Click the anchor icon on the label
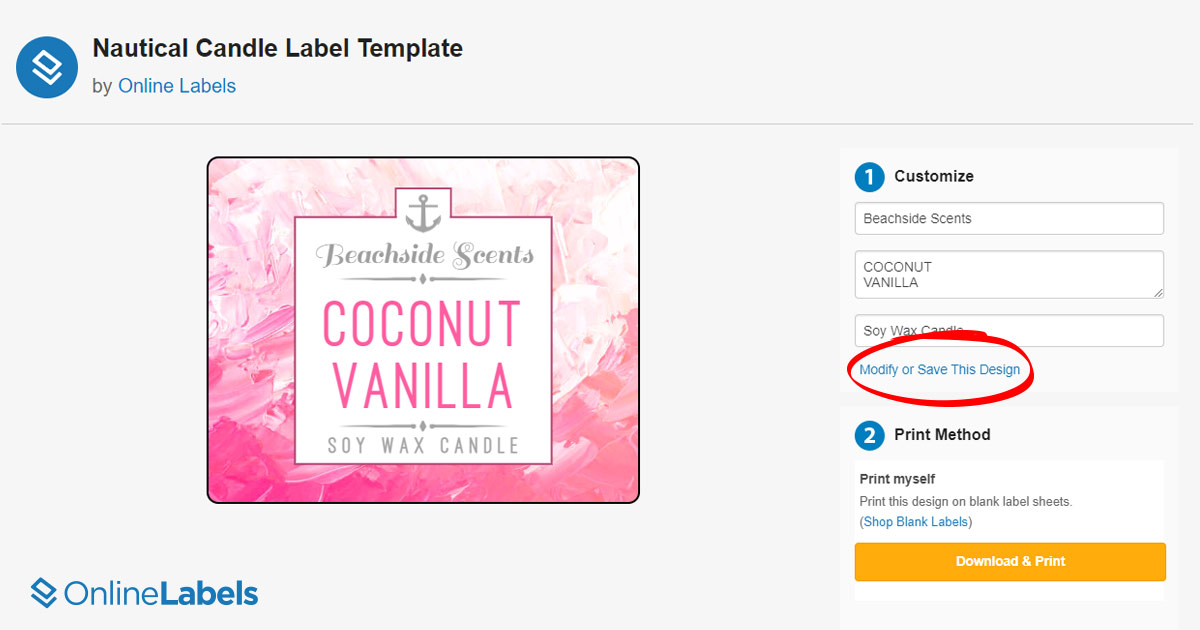1200x630 pixels. (x=423, y=213)
